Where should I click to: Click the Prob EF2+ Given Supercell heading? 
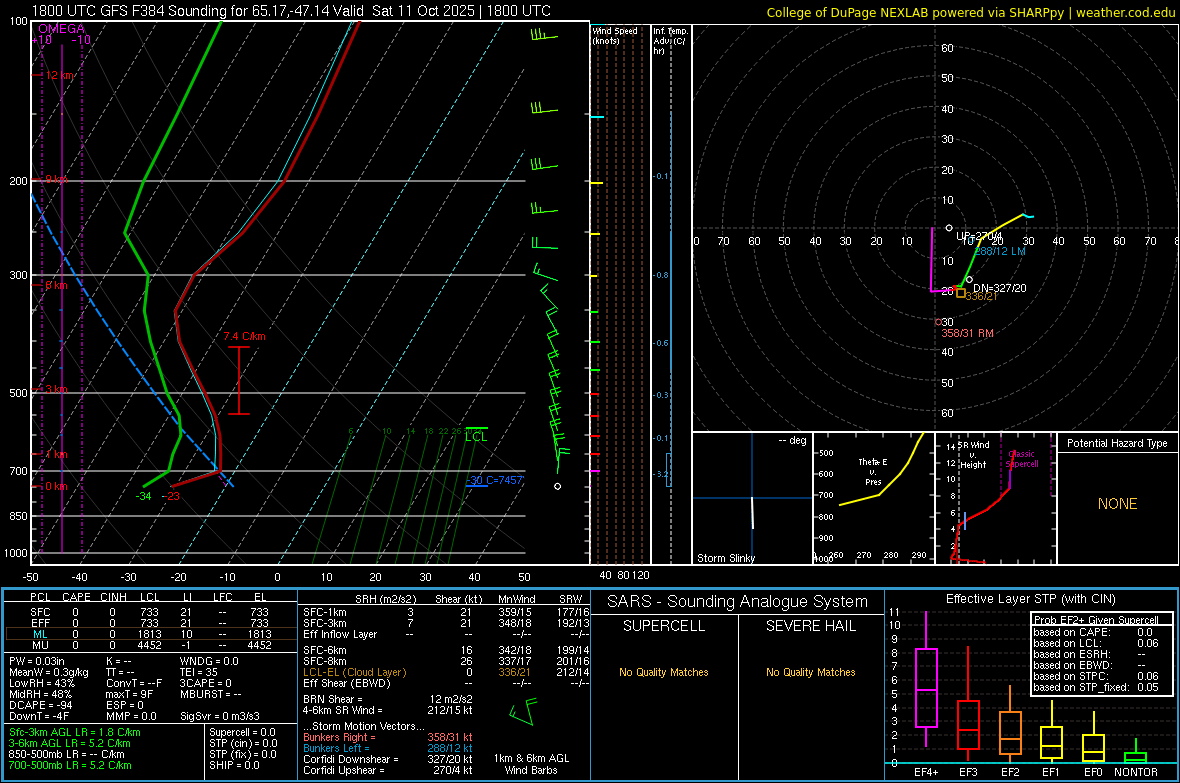(1096, 620)
